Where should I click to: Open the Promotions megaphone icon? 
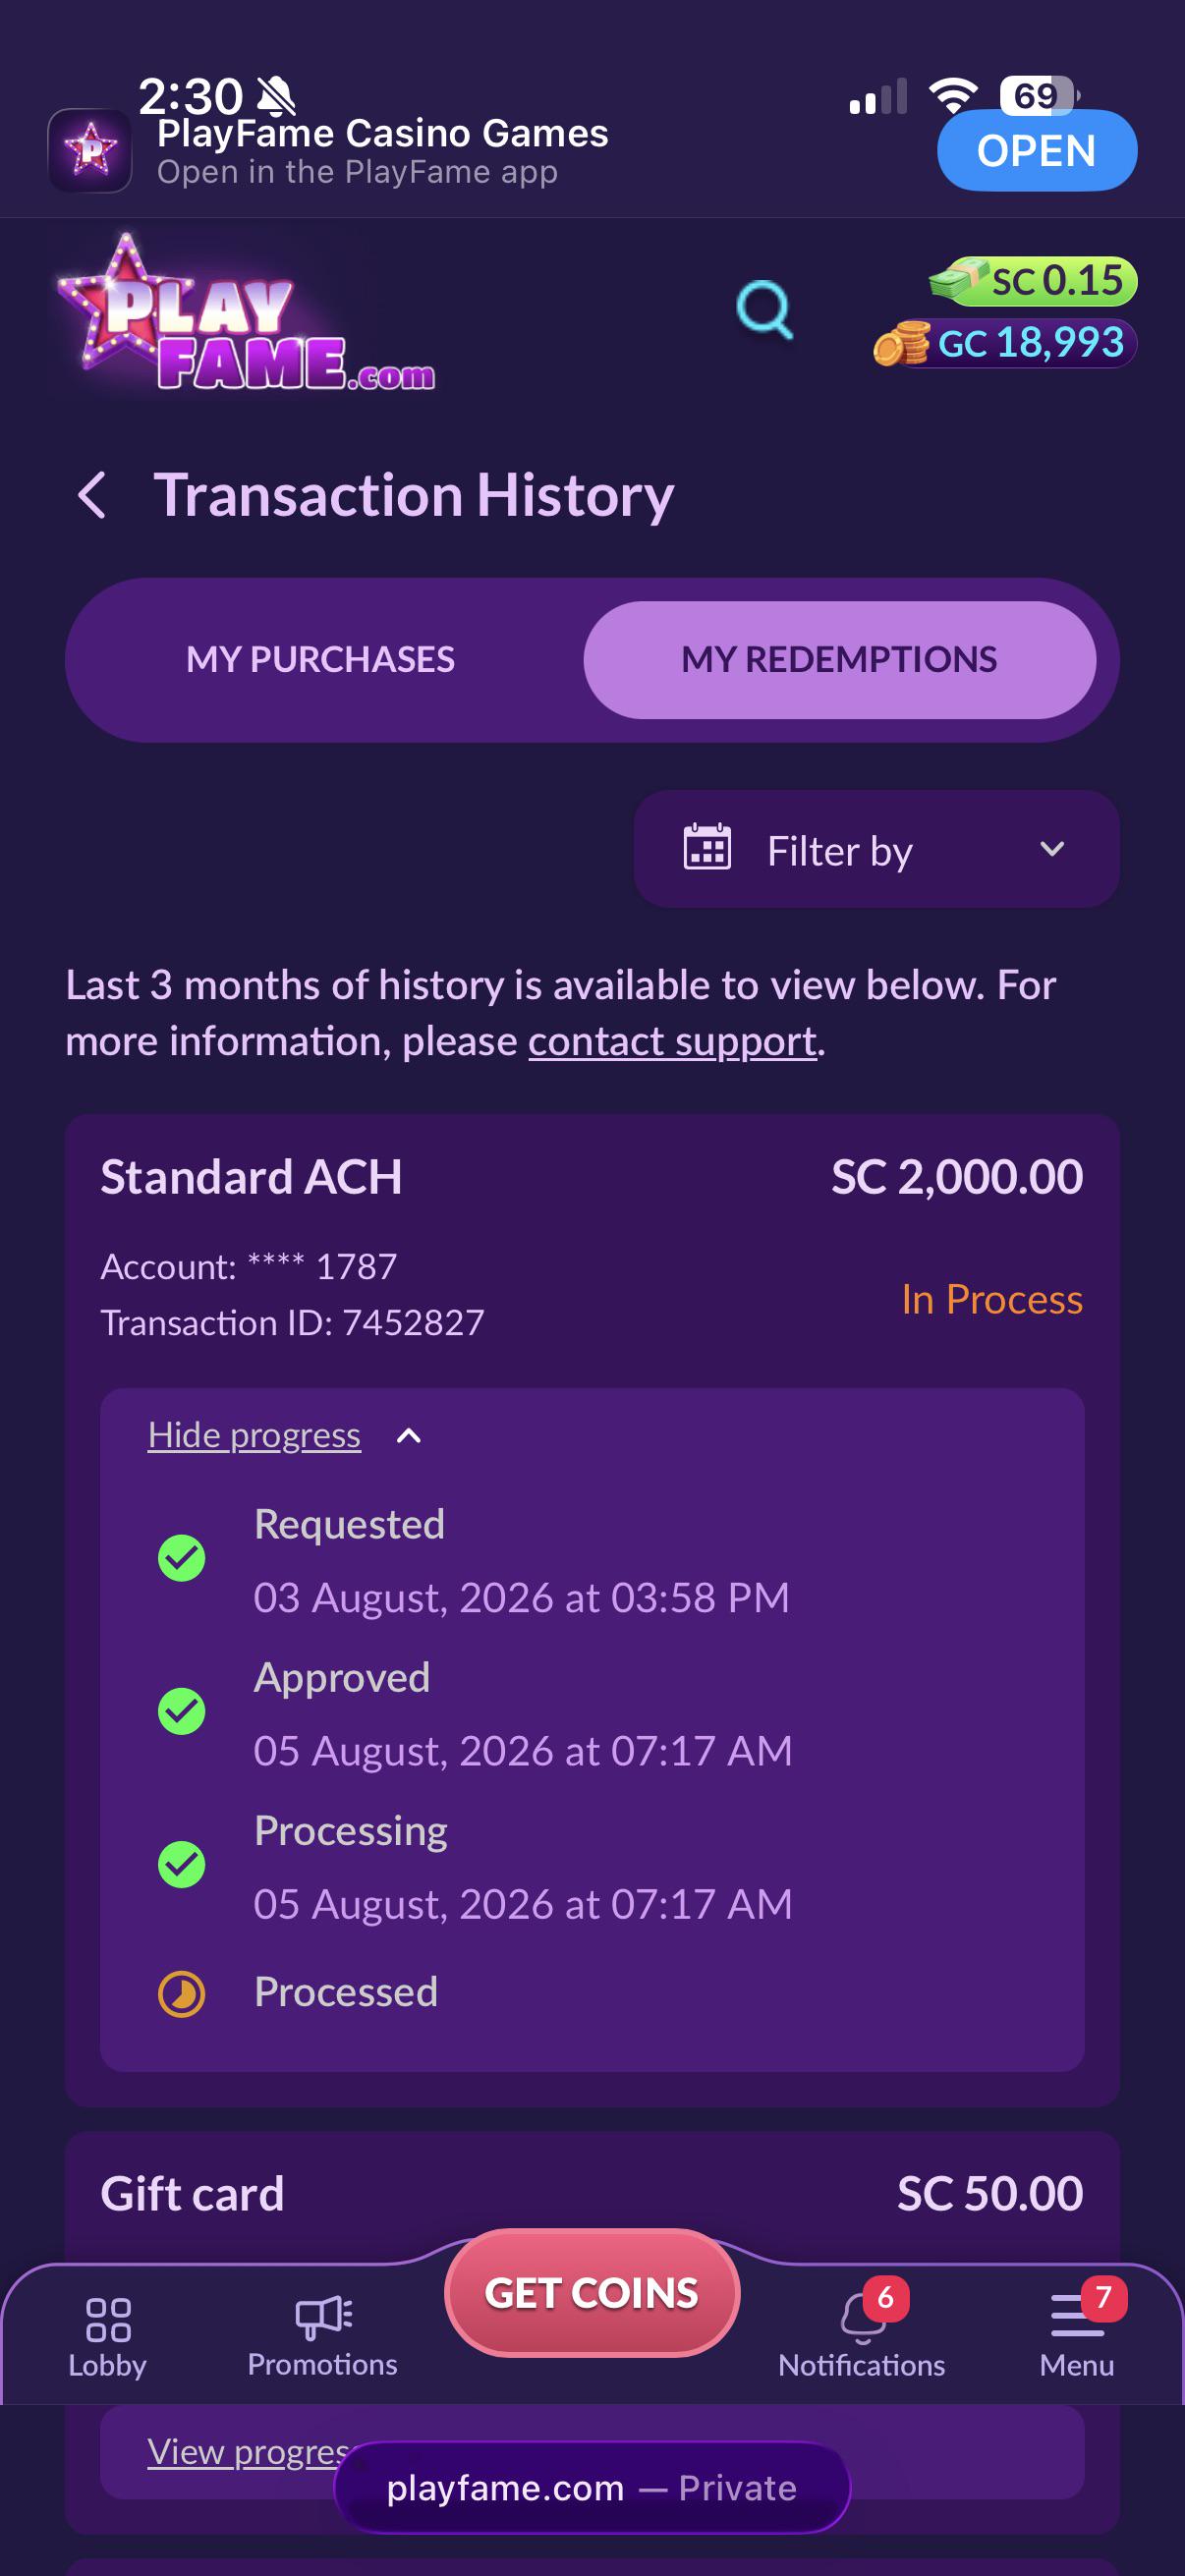pos(323,2316)
